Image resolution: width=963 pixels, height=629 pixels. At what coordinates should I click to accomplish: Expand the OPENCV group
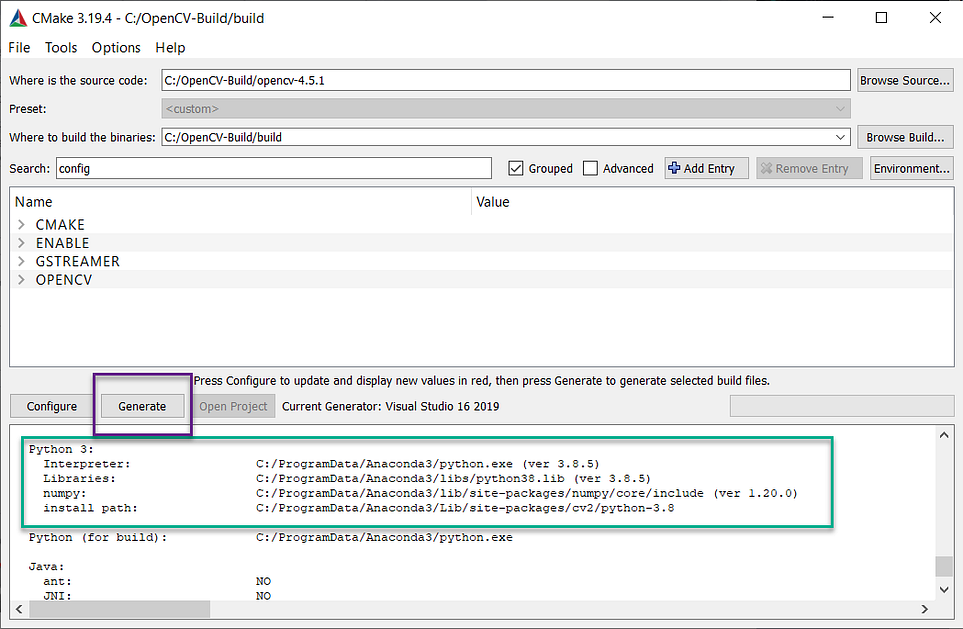pyautogui.click(x=21, y=279)
